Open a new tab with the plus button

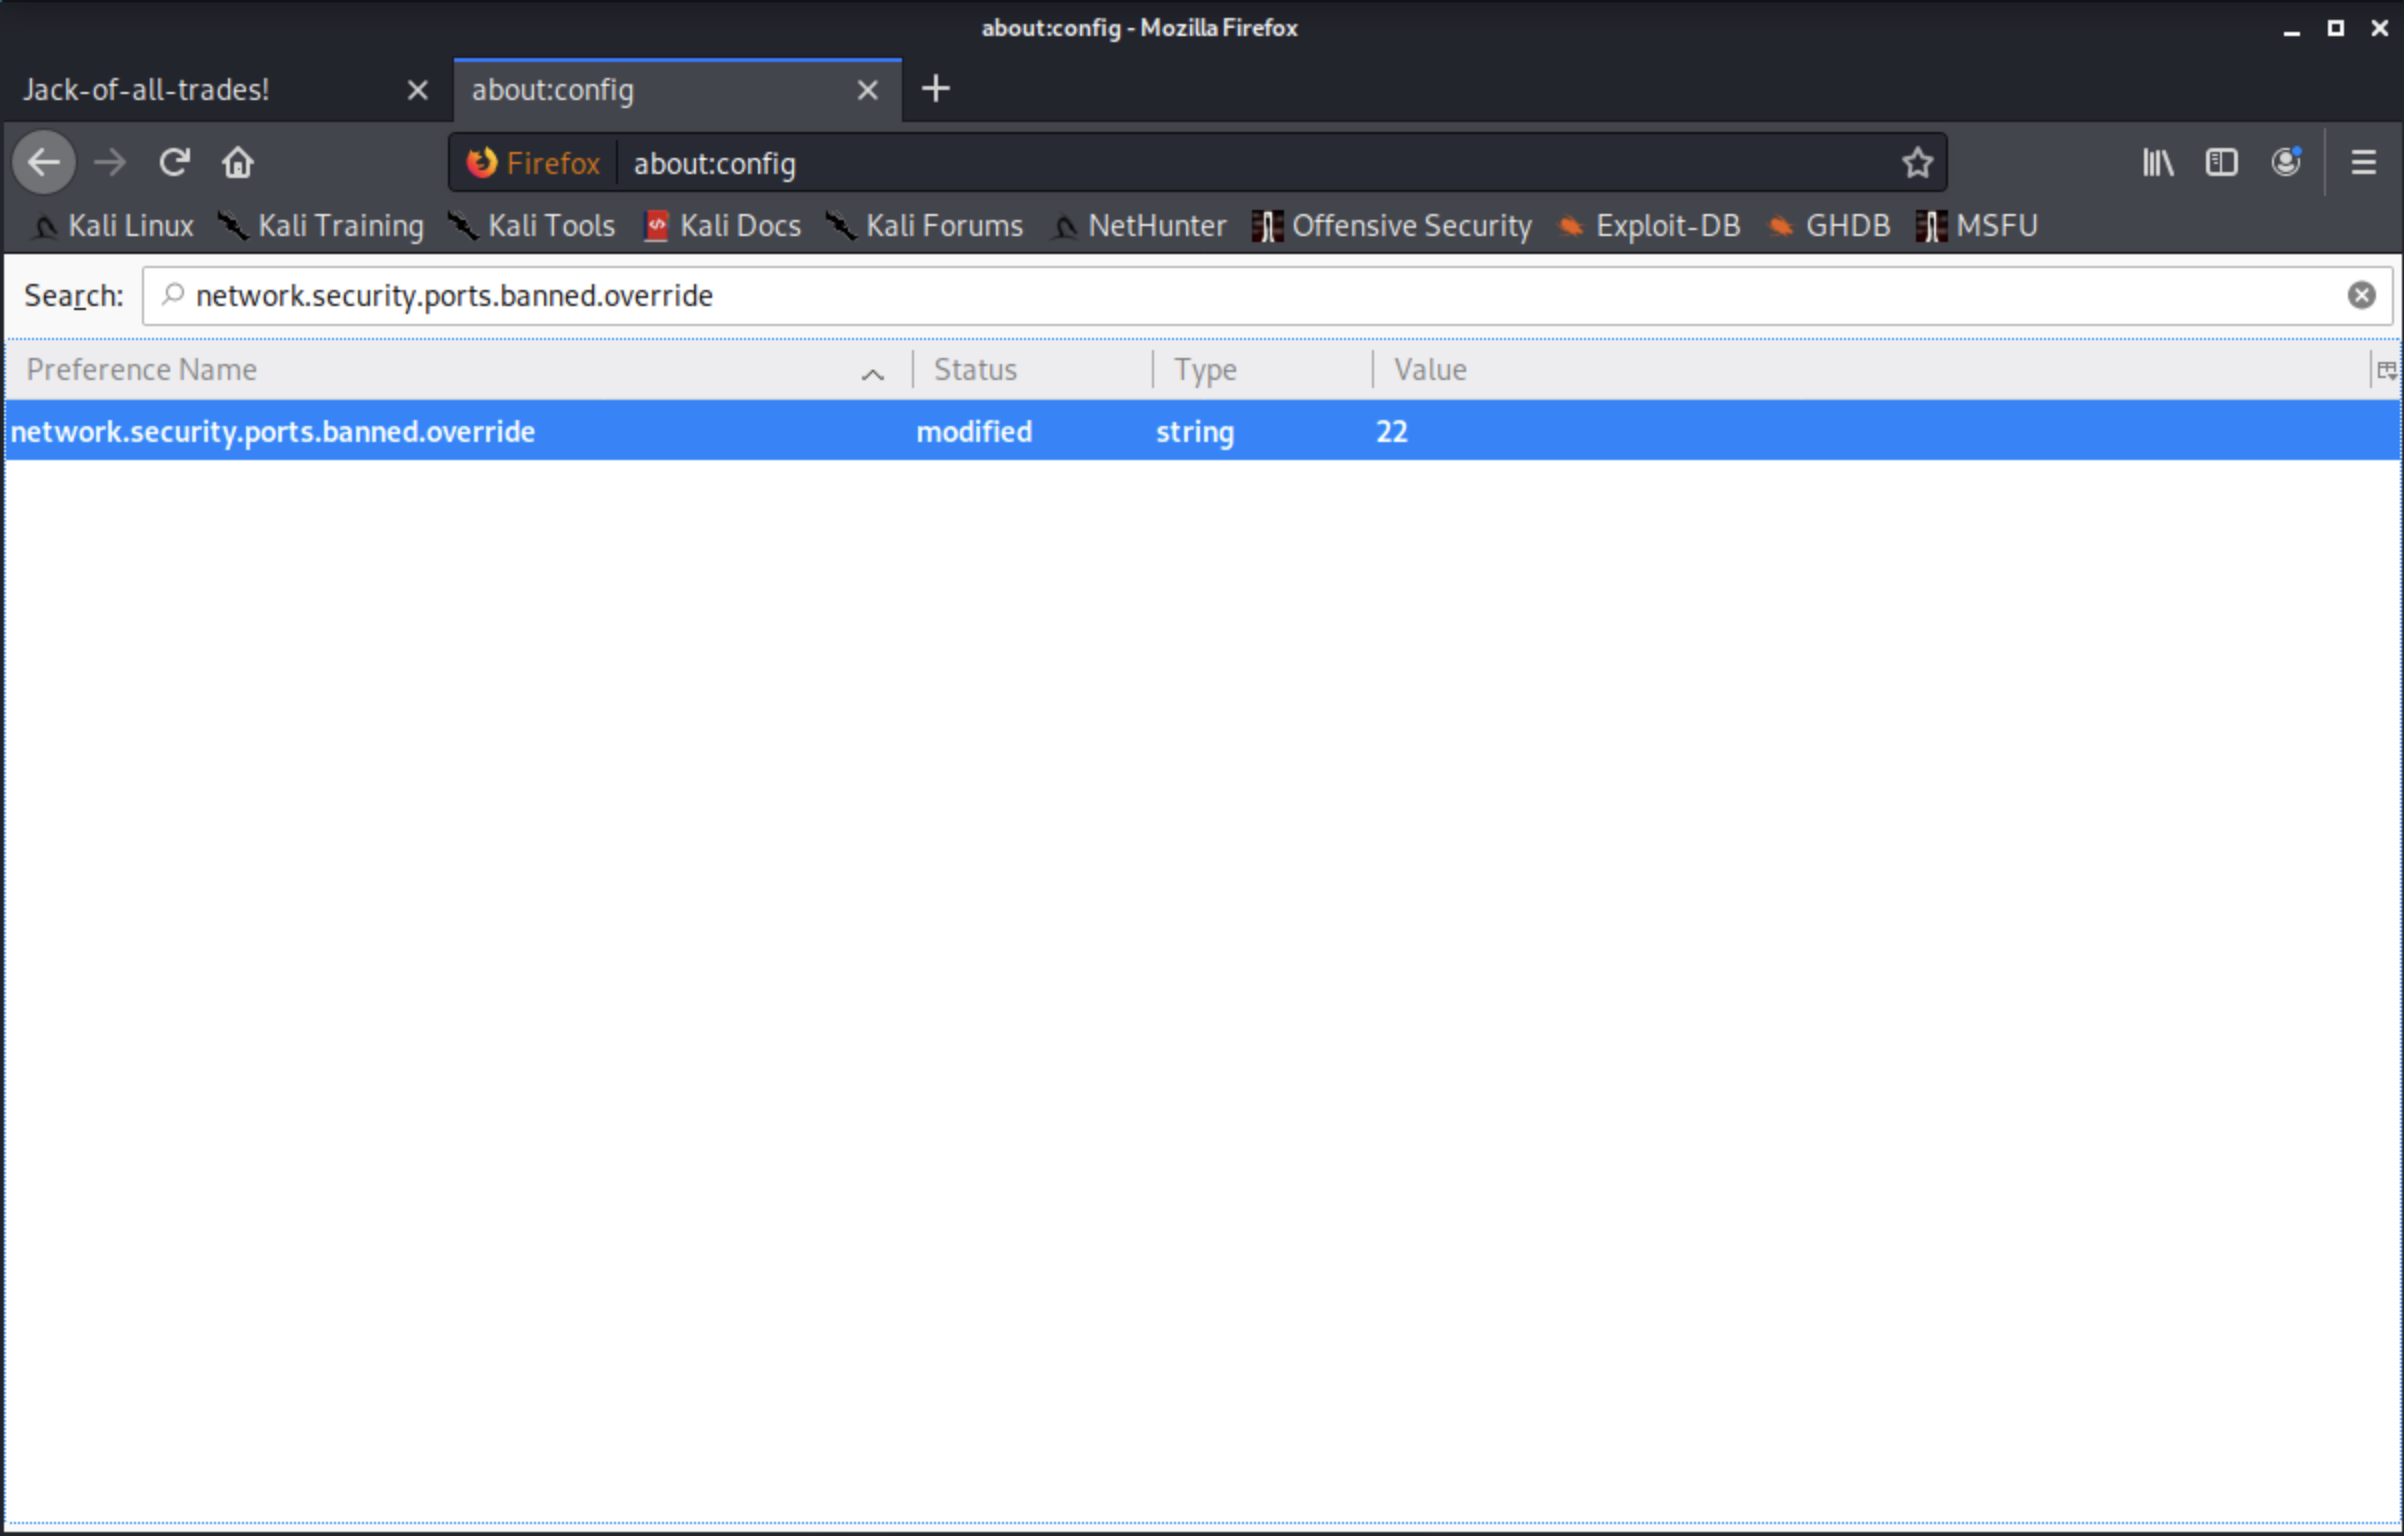point(935,89)
